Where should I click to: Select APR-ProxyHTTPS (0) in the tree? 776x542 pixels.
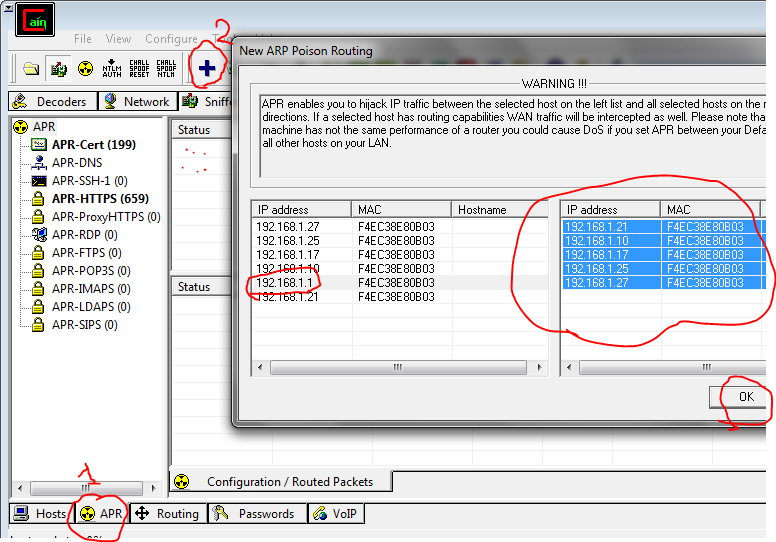pos(106,217)
